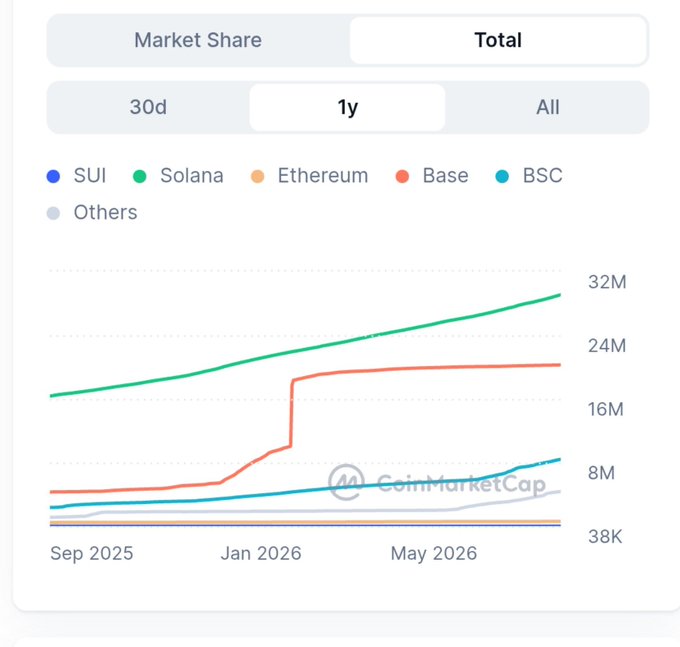Hide the SUI series via its label
This screenshot has height=647, width=680.
point(90,176)
